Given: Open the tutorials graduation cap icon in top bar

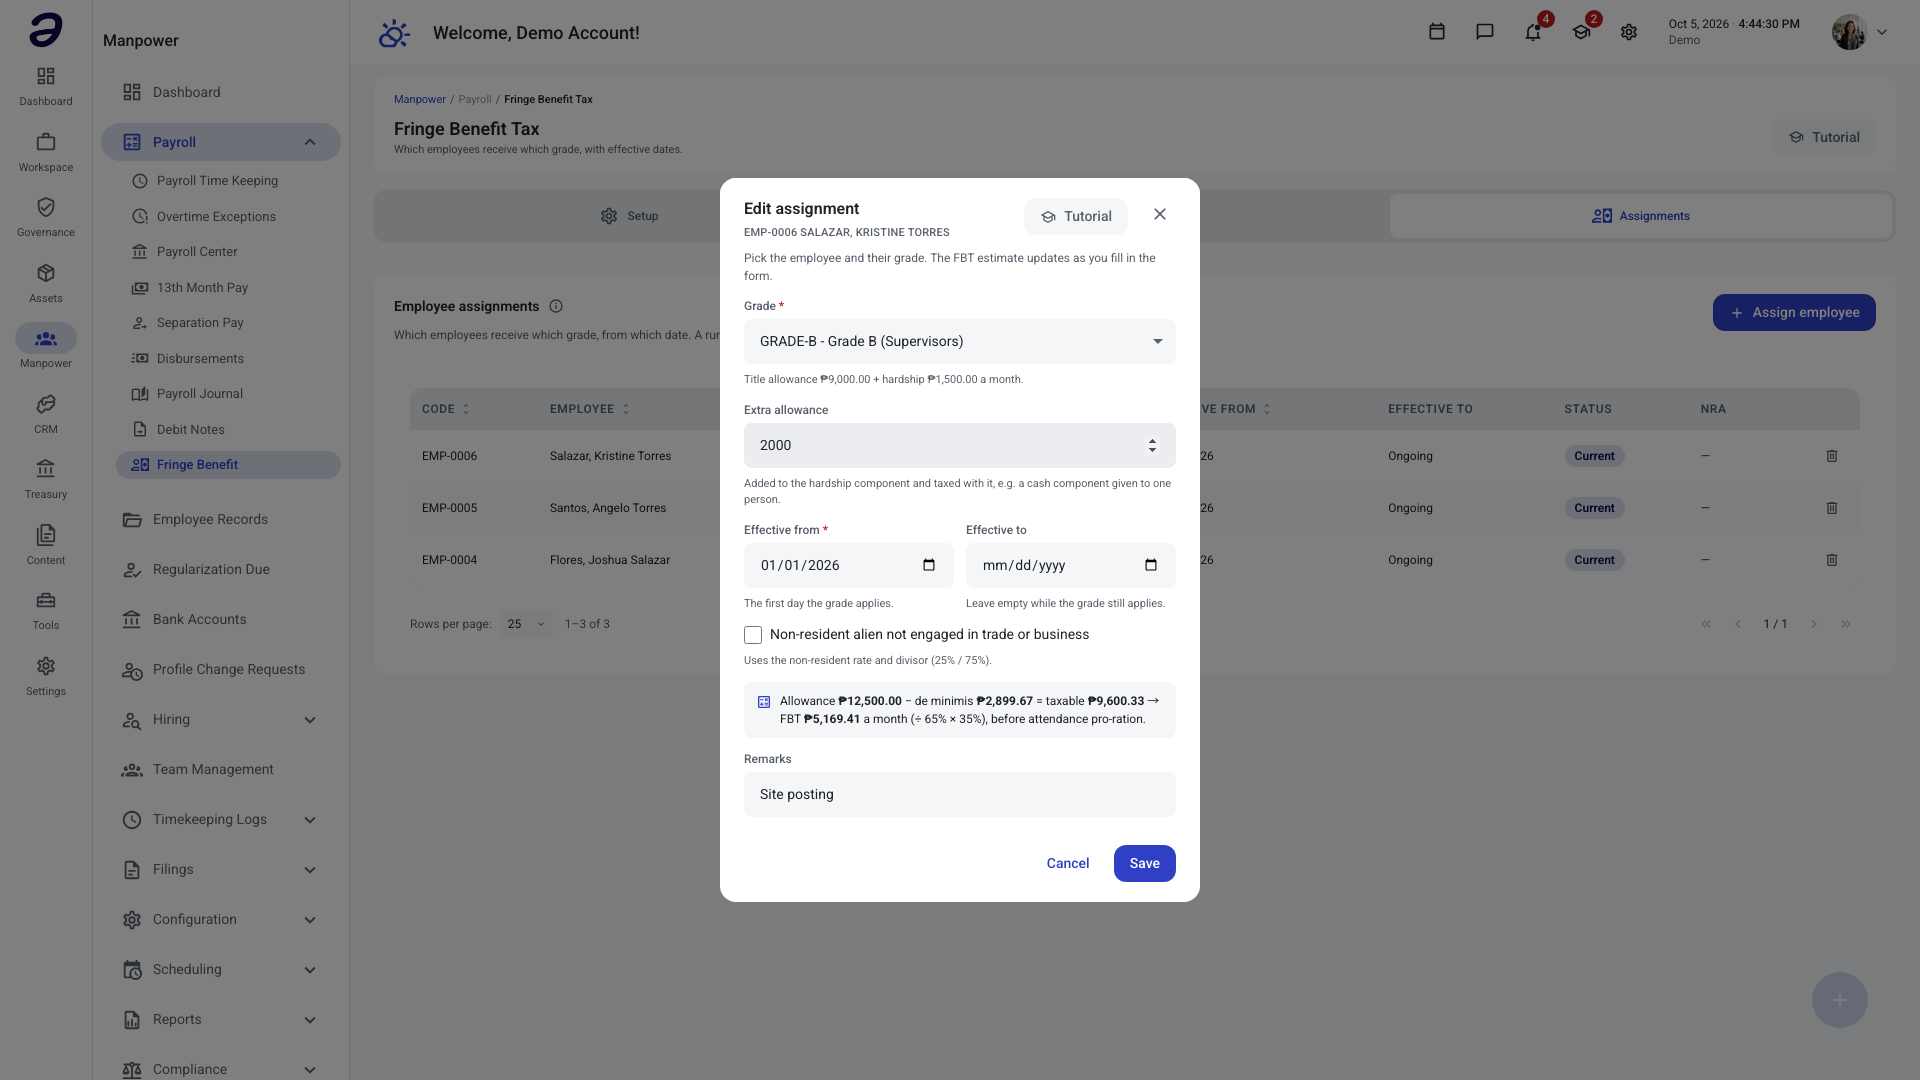Looking at the screenshot, I should 1581,32.
